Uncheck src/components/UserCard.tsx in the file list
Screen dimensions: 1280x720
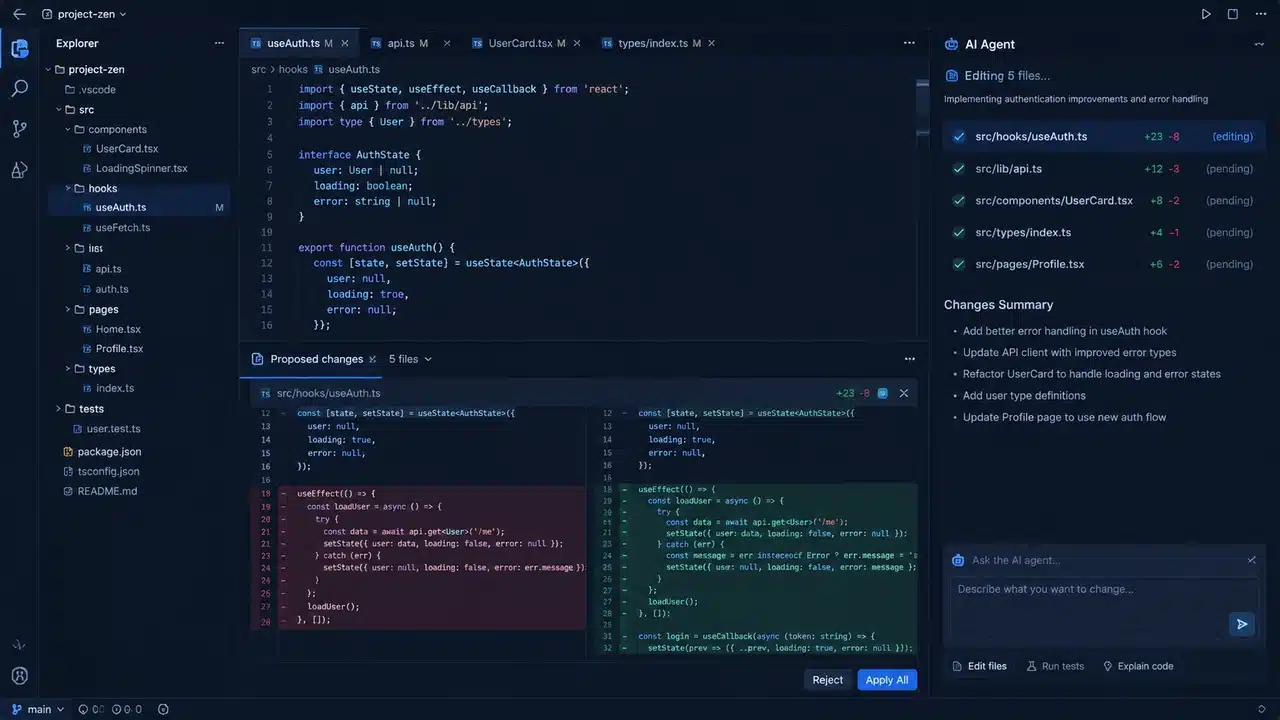(959, 200)
